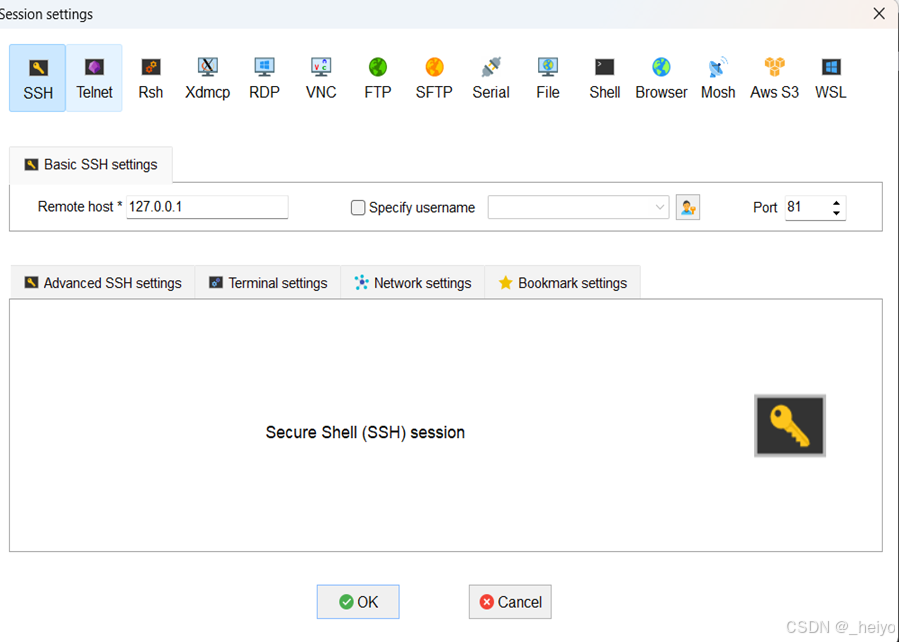Open the Bookmark settings tab
This screenshot has width=899, height=642.
coord(562,283)
